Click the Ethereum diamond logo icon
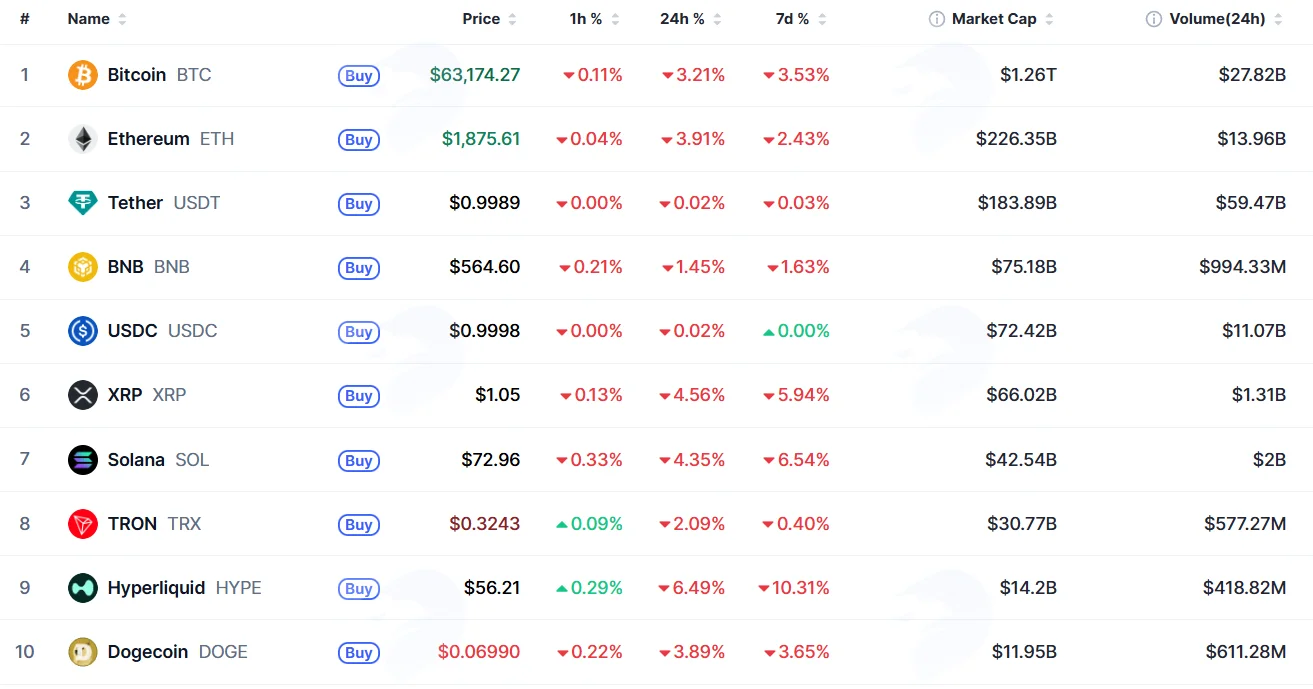 tap(83, 139)
